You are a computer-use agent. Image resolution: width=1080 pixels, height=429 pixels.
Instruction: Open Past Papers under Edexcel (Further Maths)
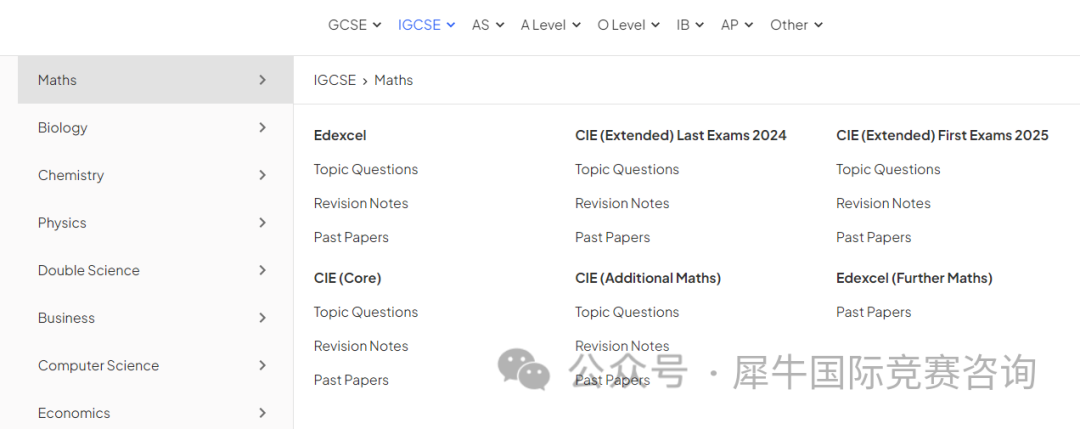point(873,312)
